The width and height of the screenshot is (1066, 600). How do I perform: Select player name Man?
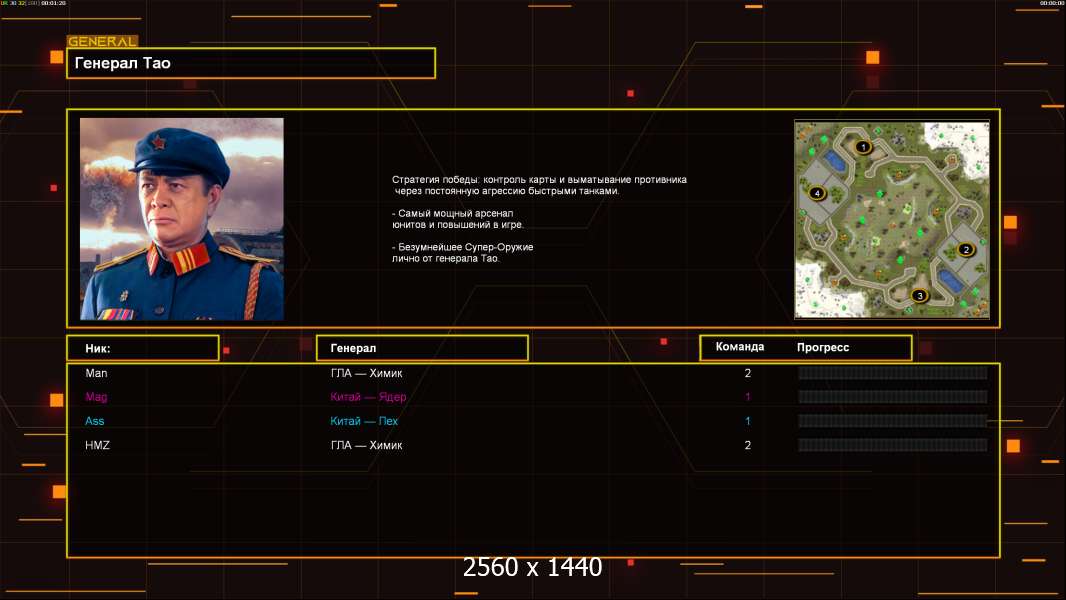(96, 373)
